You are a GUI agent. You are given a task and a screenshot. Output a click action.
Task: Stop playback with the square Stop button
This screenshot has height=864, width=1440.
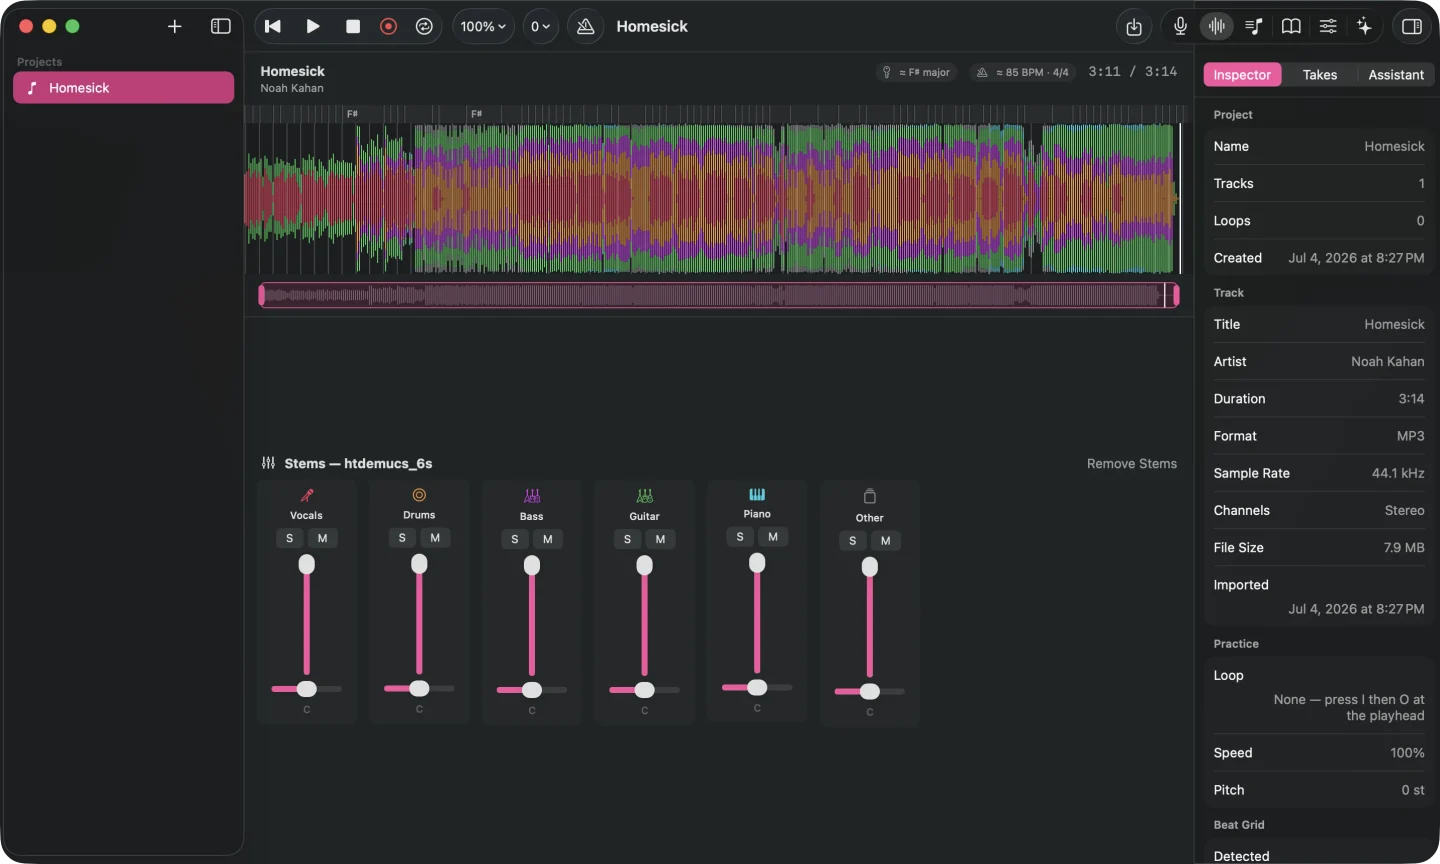click(x=353, y=27)
